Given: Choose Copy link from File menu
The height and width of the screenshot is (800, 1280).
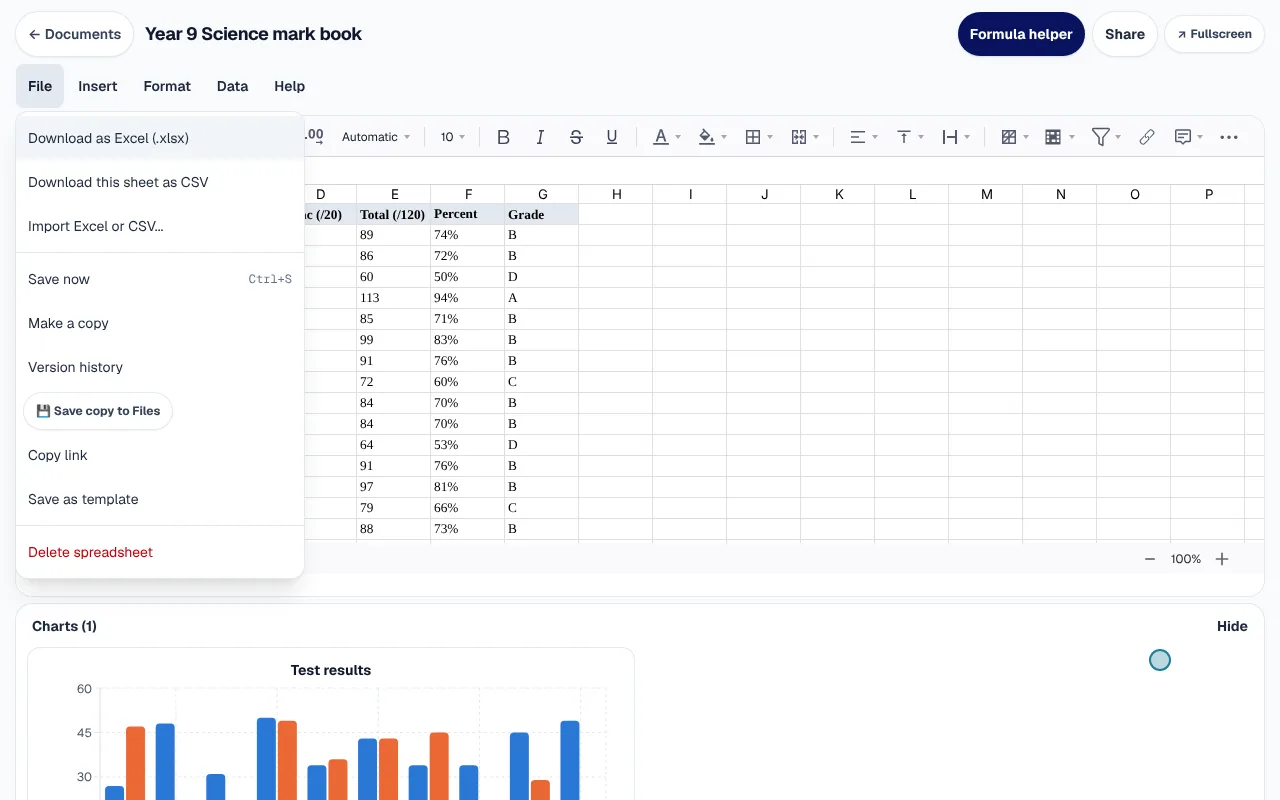Looking at the screenshot, I should pyautogui.click(x=160, y=455).
